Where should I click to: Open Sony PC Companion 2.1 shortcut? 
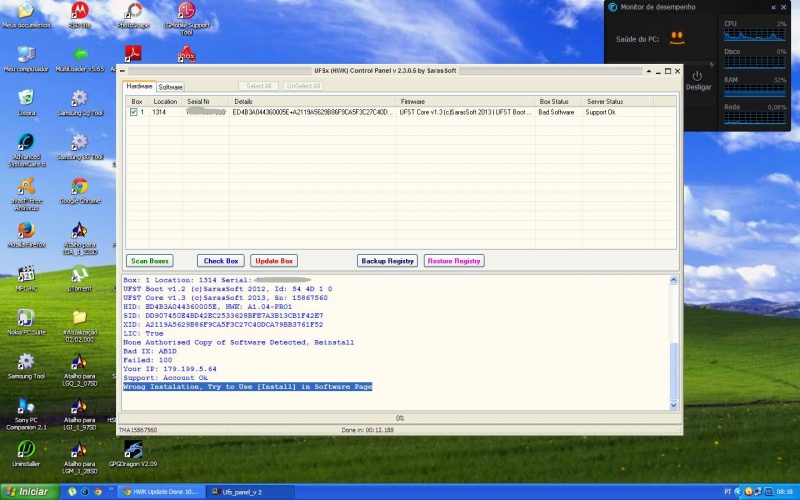(26, 413)
